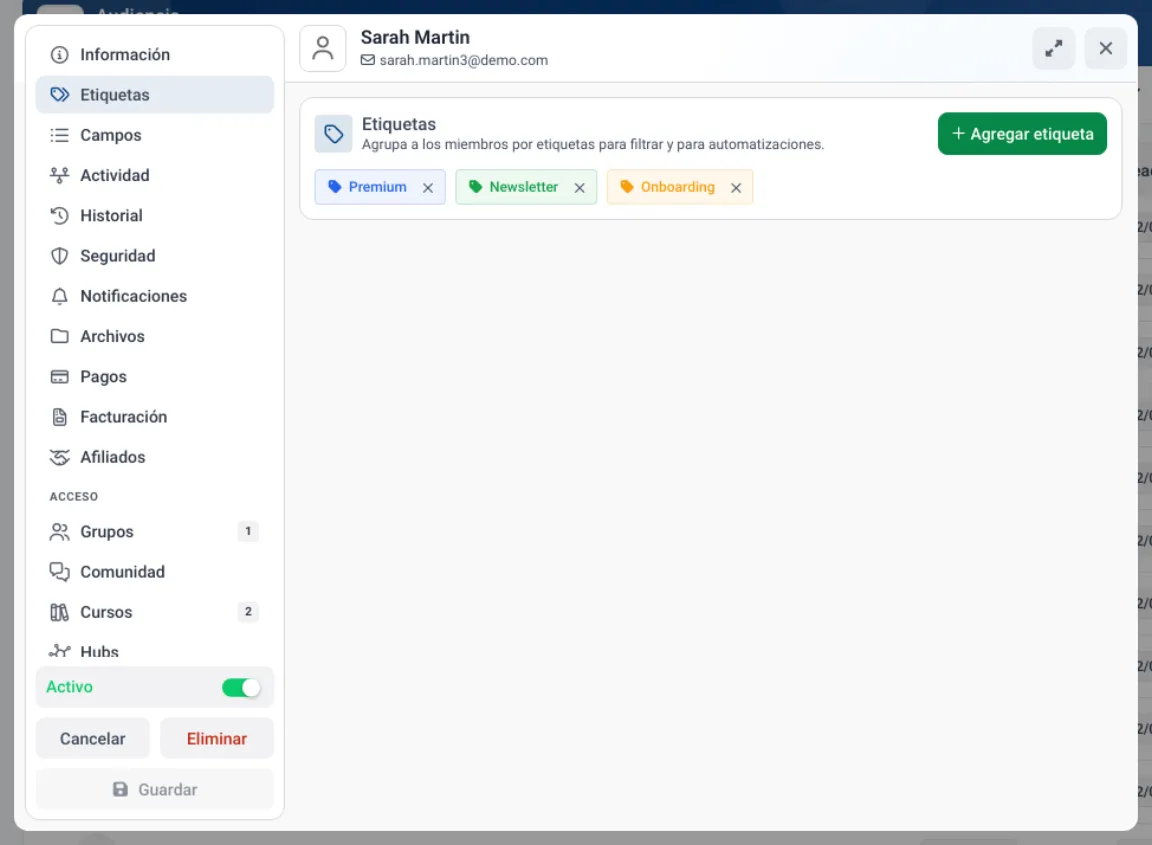This screenshot has height=845, width=1152.
Task: Open Notificaciones settings
Action: (x=154, y=296)
